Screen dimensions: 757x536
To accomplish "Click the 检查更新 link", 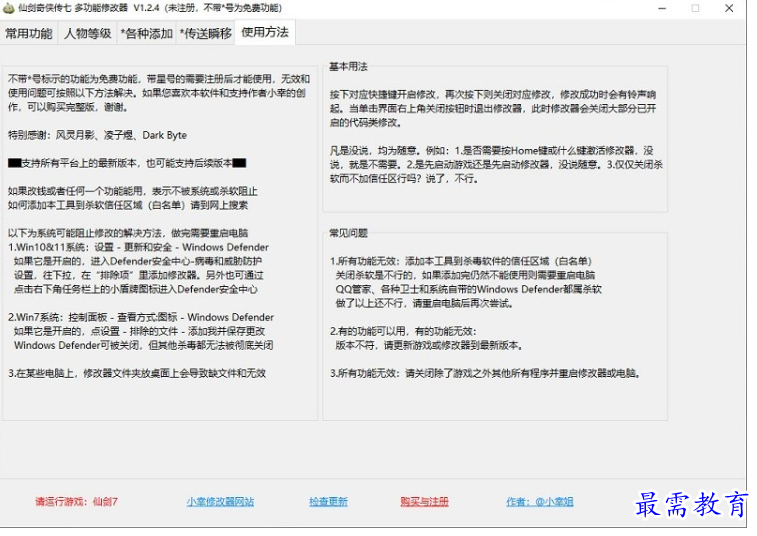I will point(328,502).
